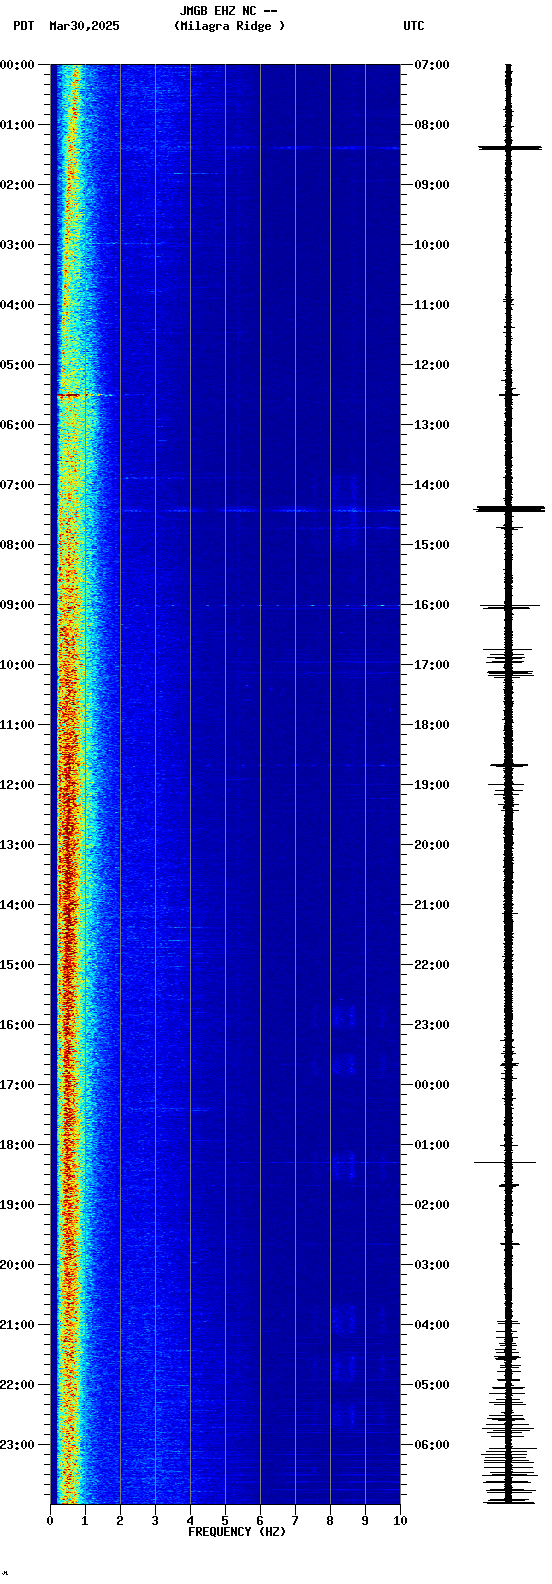Select the 01:00 PDT time label

(x=17, y=125)
